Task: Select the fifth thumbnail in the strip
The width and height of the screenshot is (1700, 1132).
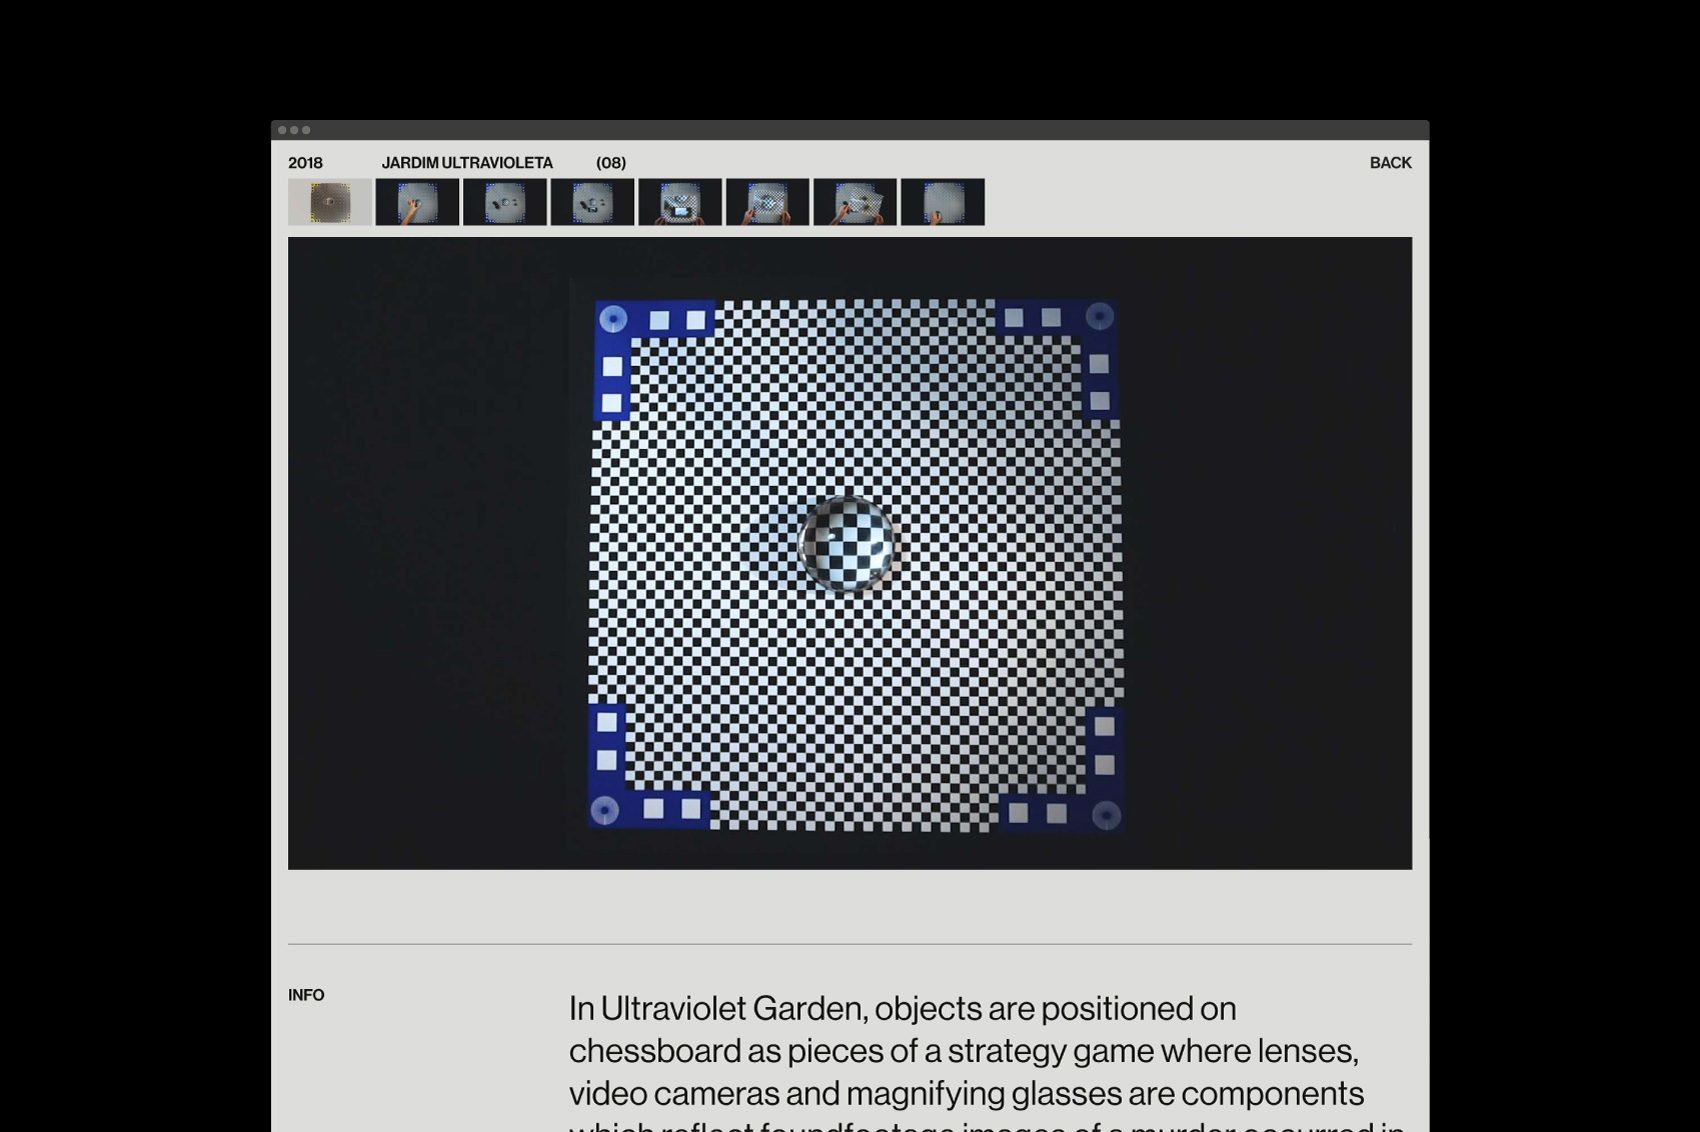Action: point(680,202)
